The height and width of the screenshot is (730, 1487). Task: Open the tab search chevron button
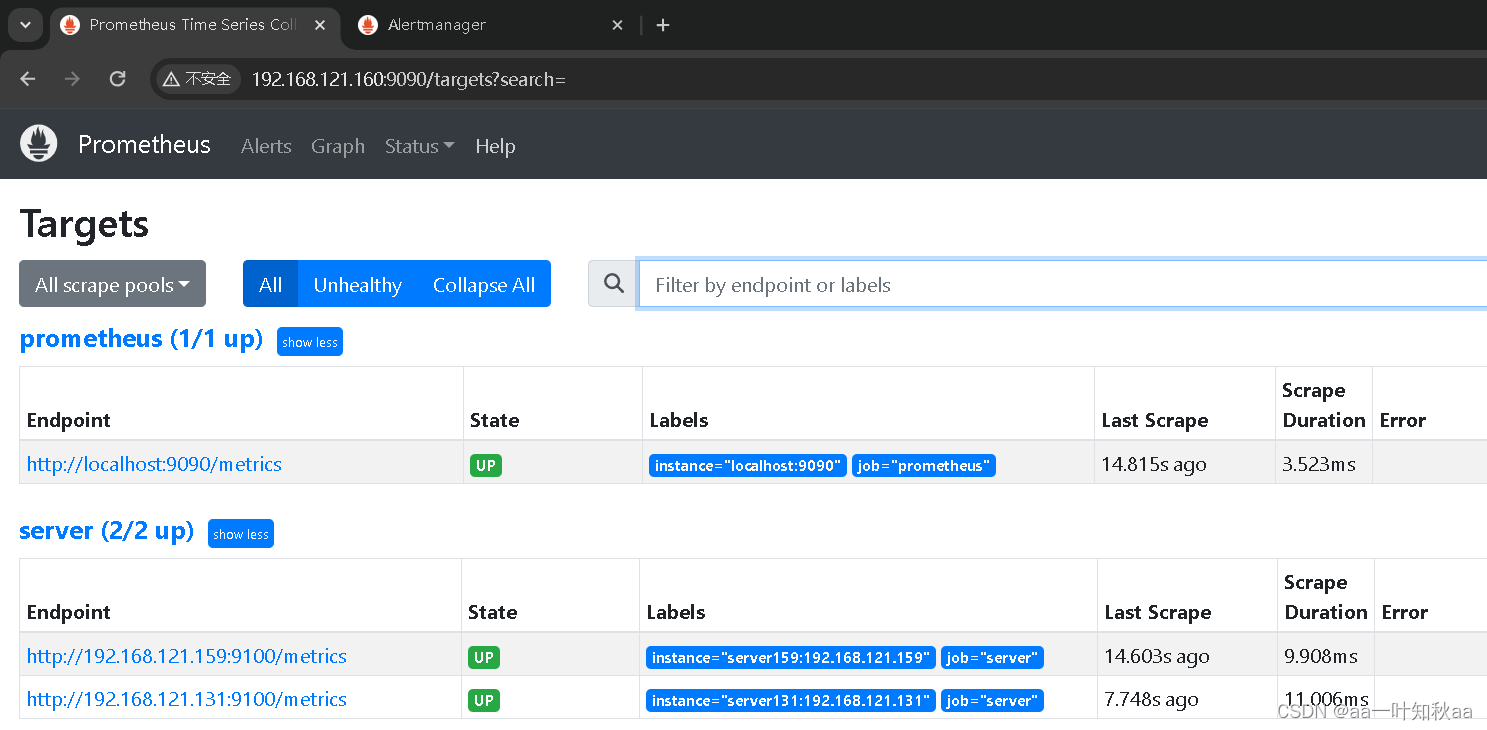[x=25, y=25]
